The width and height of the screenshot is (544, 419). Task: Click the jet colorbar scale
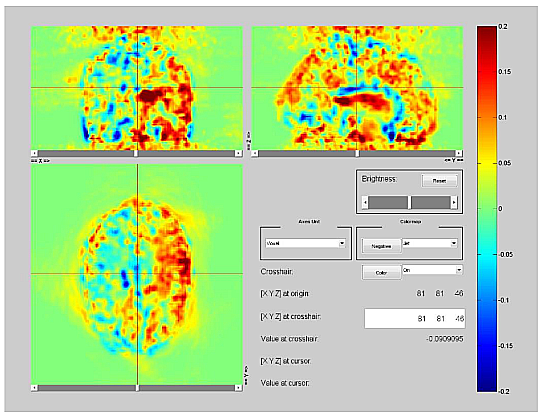(487, 209)
